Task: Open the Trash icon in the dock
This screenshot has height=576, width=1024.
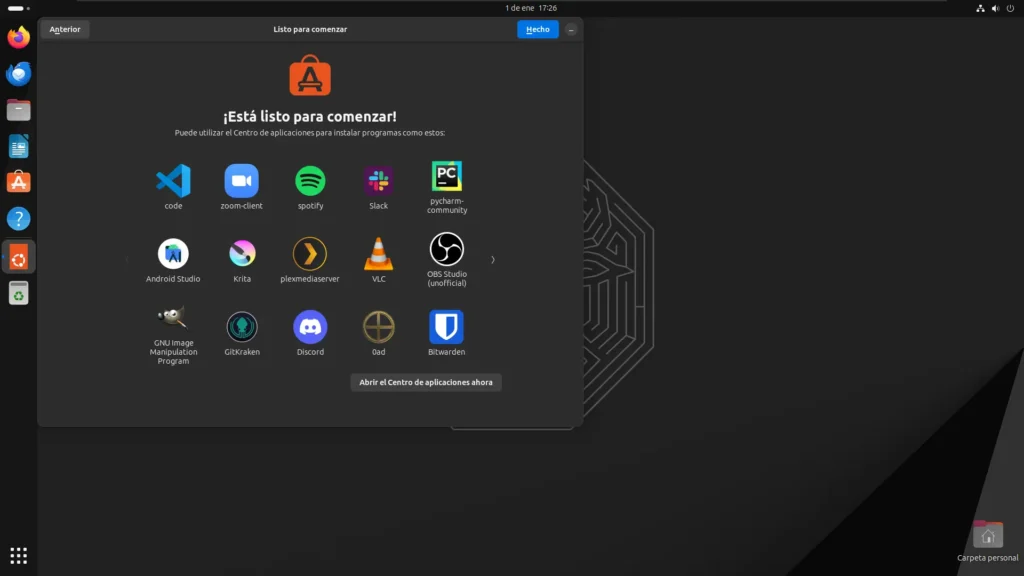Action: click(x=18, y=293)
